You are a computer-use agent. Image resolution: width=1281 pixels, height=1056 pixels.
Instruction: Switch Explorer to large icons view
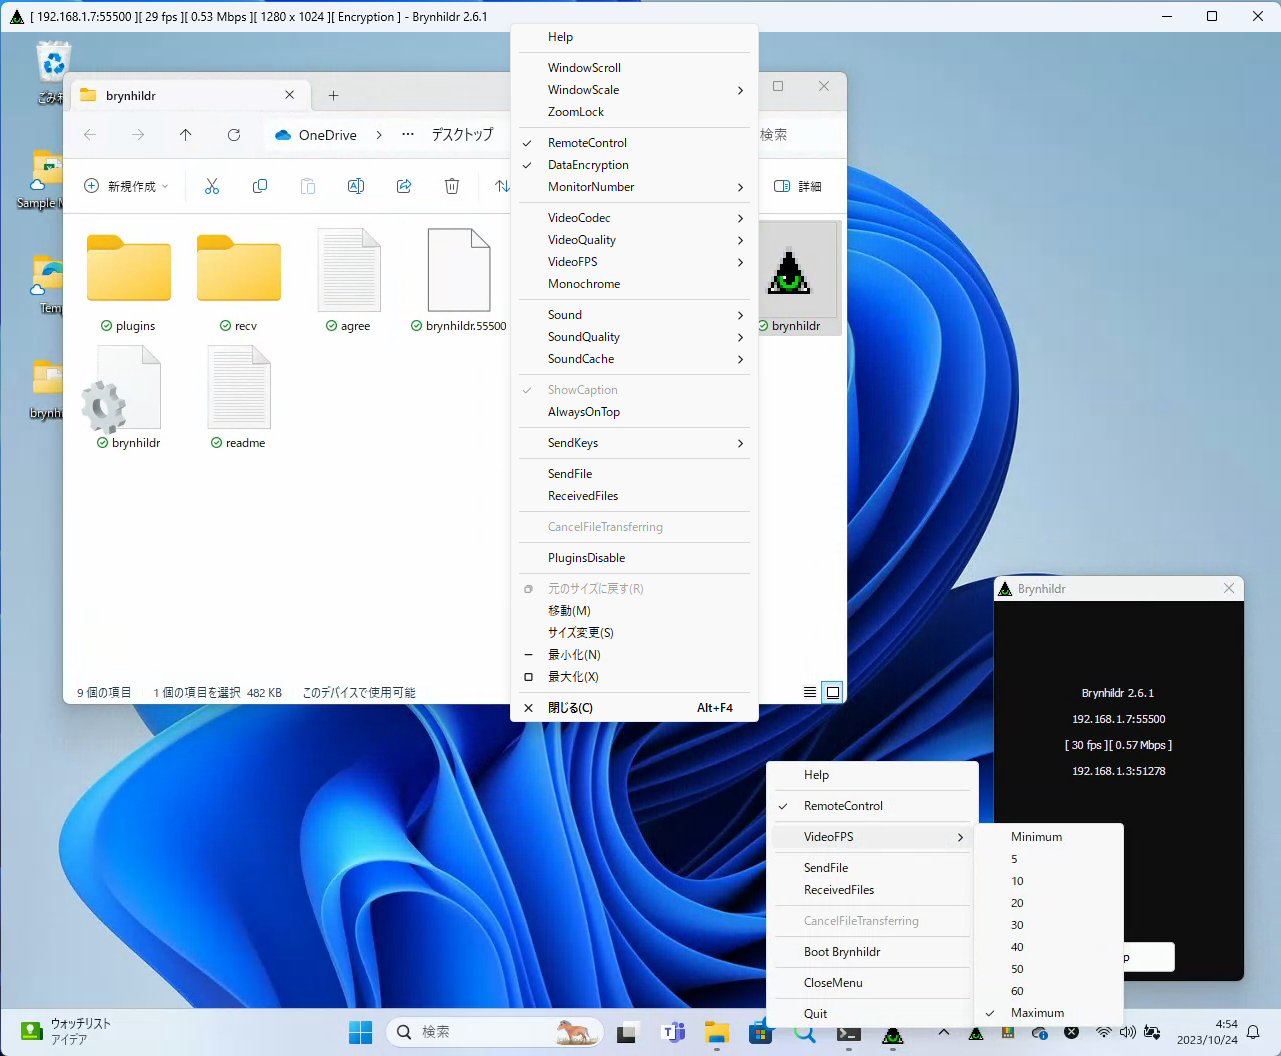(x=832, y=692)
